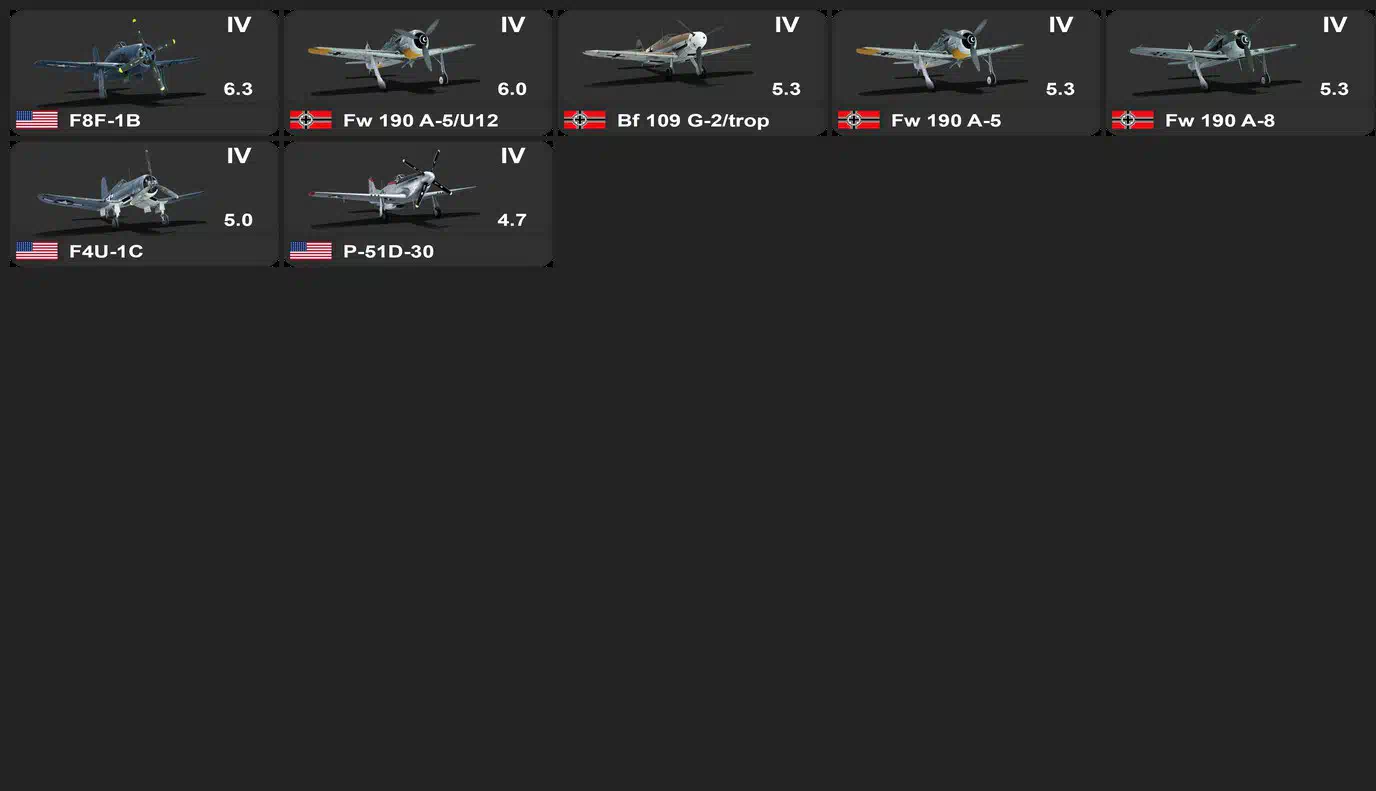
Task: Click the German flag next to Fw 190 A-5/U12
Action: 311,120
